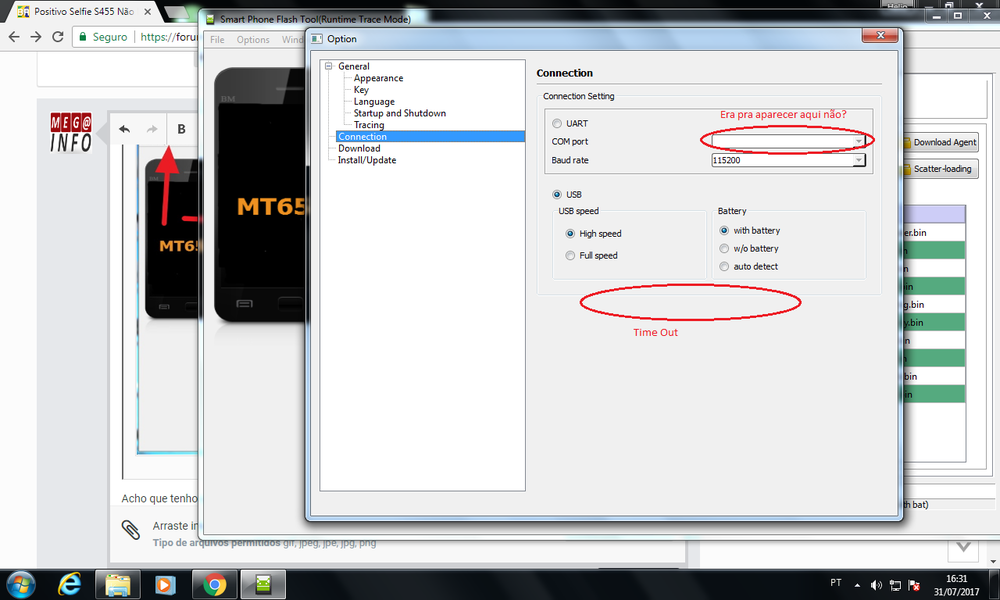
Task: Toggle bold formatting in forum editor
Action: pyautogui.click(x=181, y=129)
